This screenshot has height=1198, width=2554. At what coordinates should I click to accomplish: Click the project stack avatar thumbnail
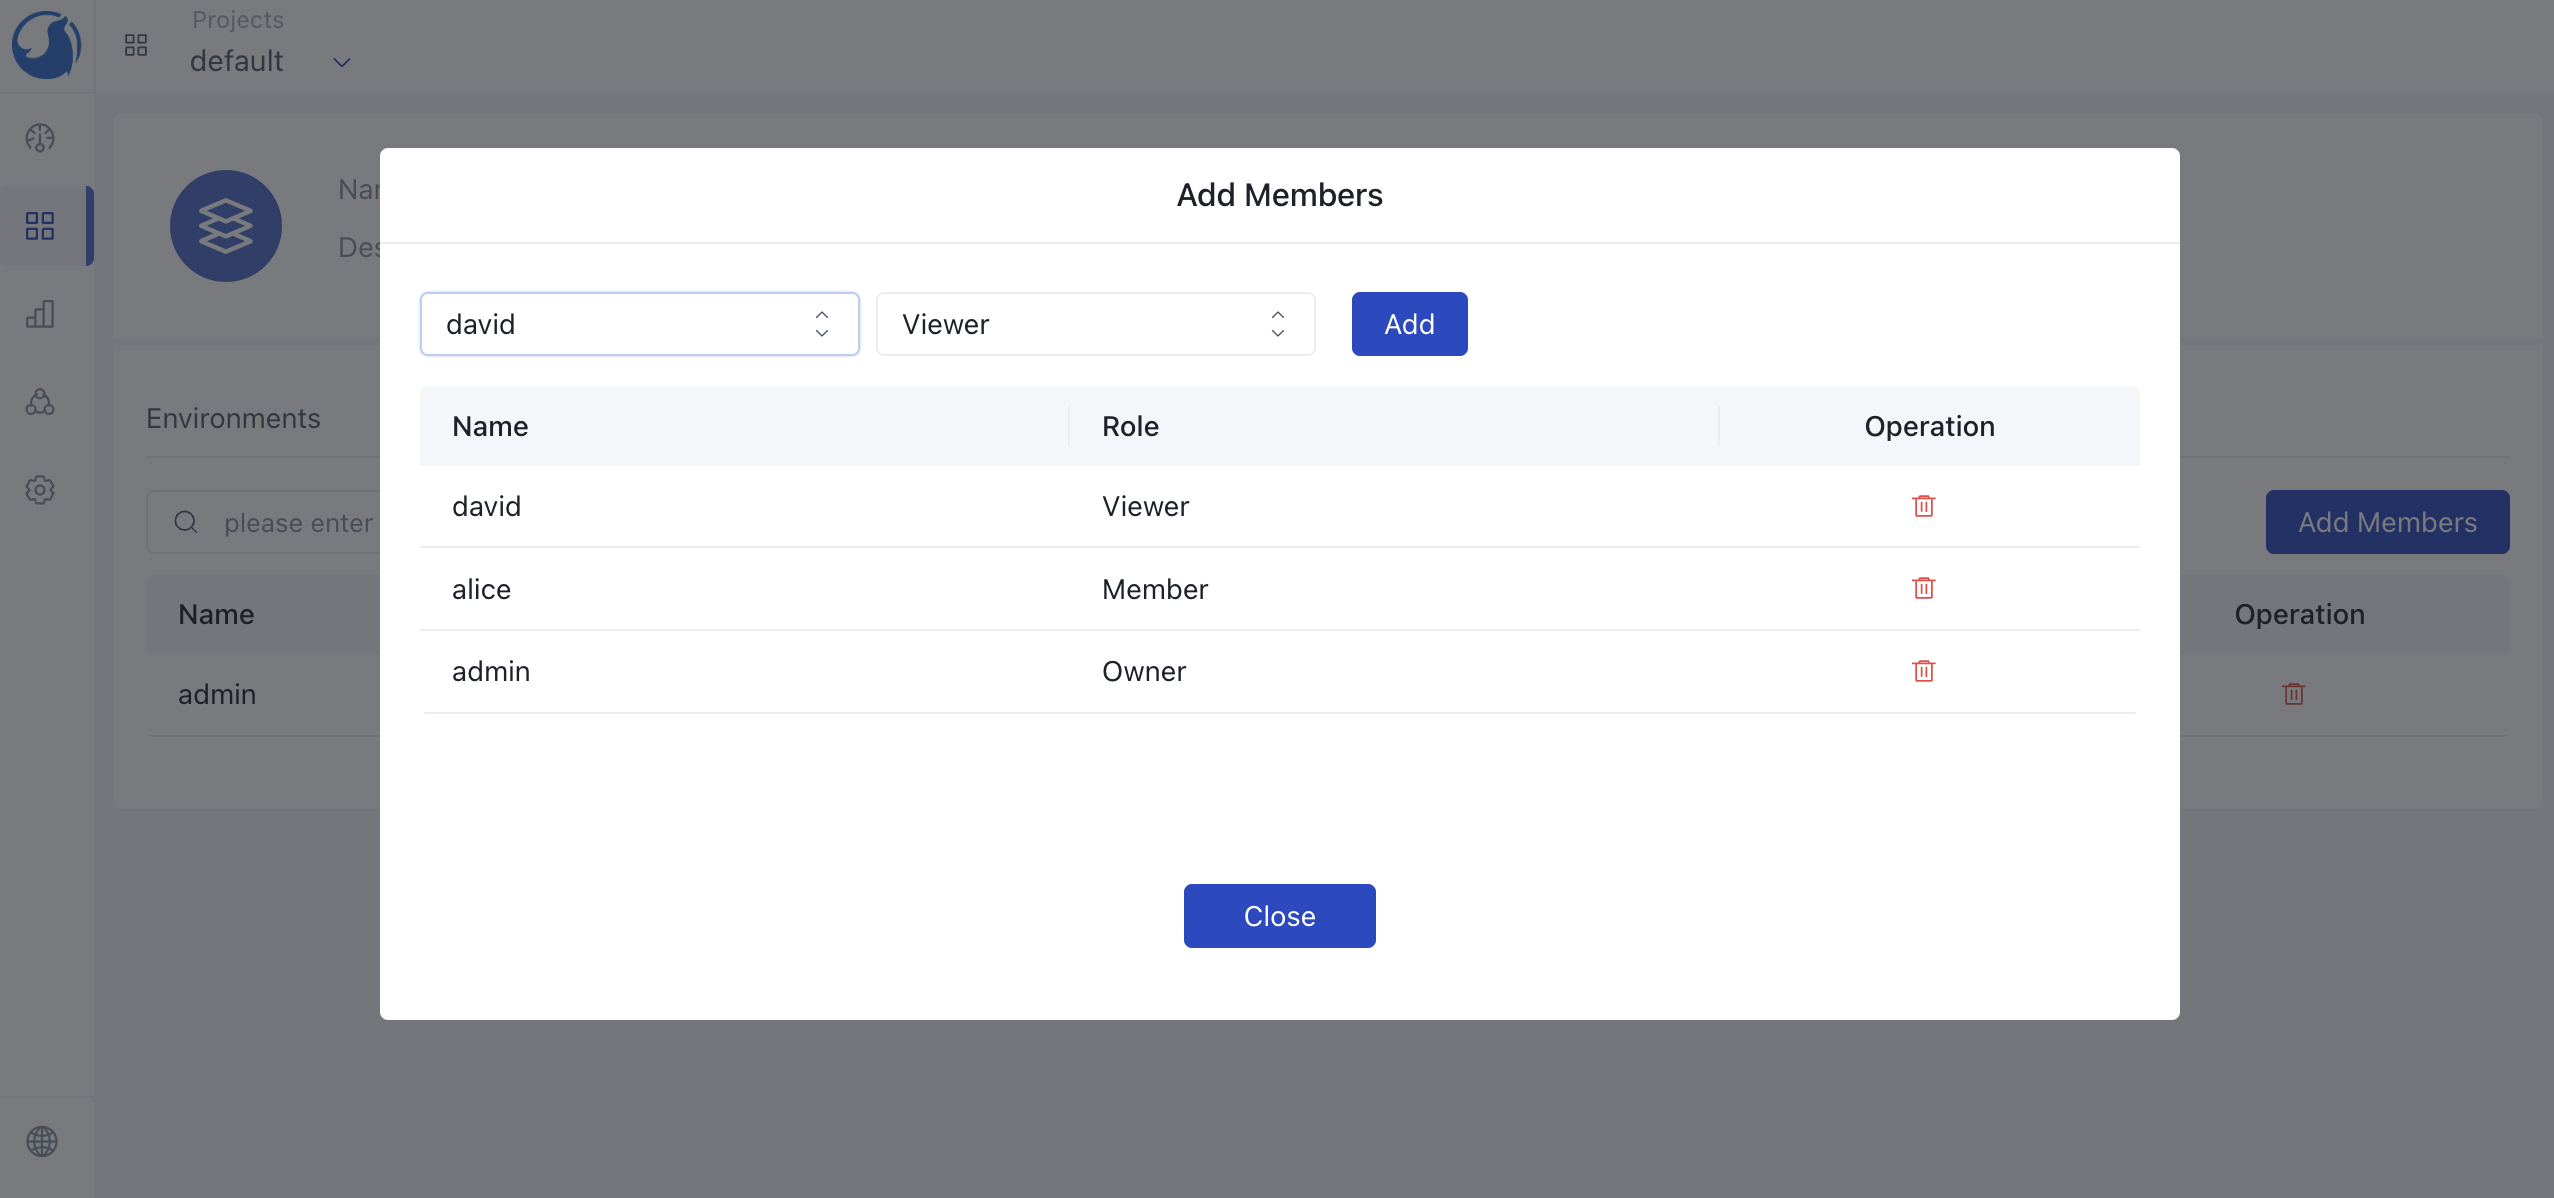226,226
